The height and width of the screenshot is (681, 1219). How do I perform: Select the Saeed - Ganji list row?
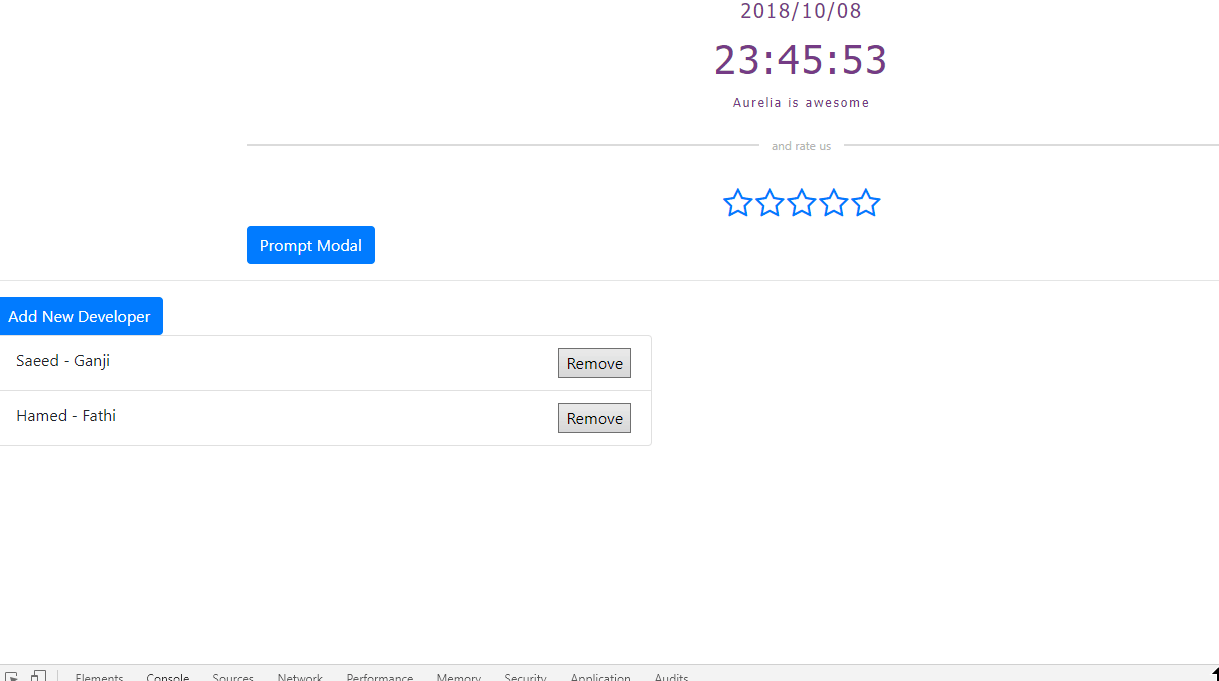[x=325, y=363]
